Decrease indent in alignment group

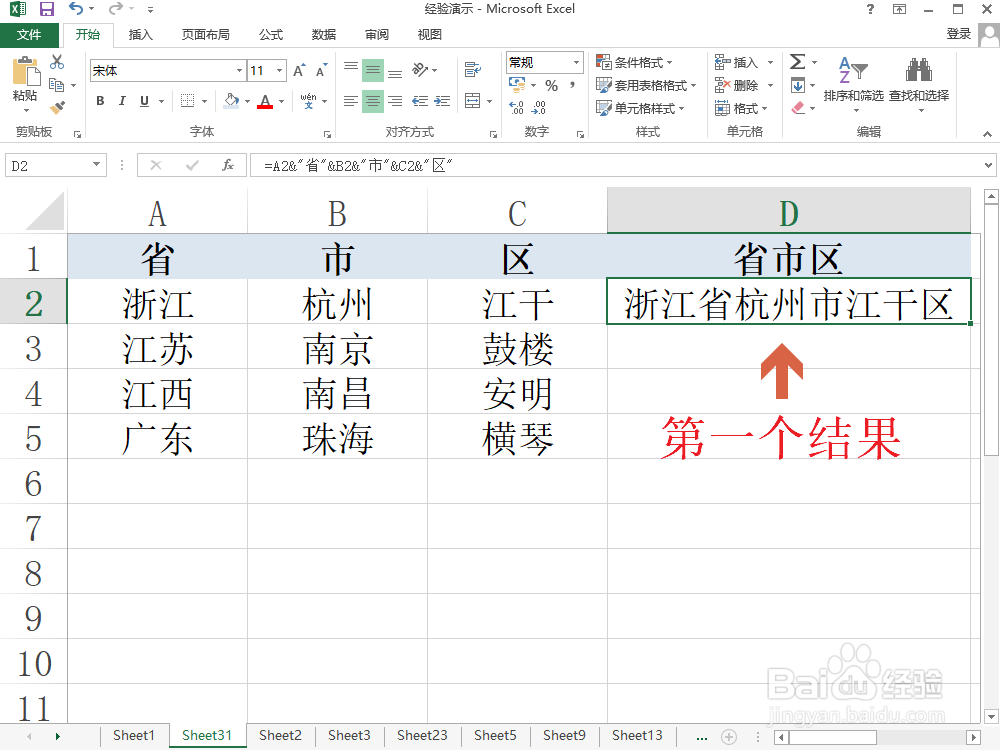pyautogui.click(x=420, y=101)
